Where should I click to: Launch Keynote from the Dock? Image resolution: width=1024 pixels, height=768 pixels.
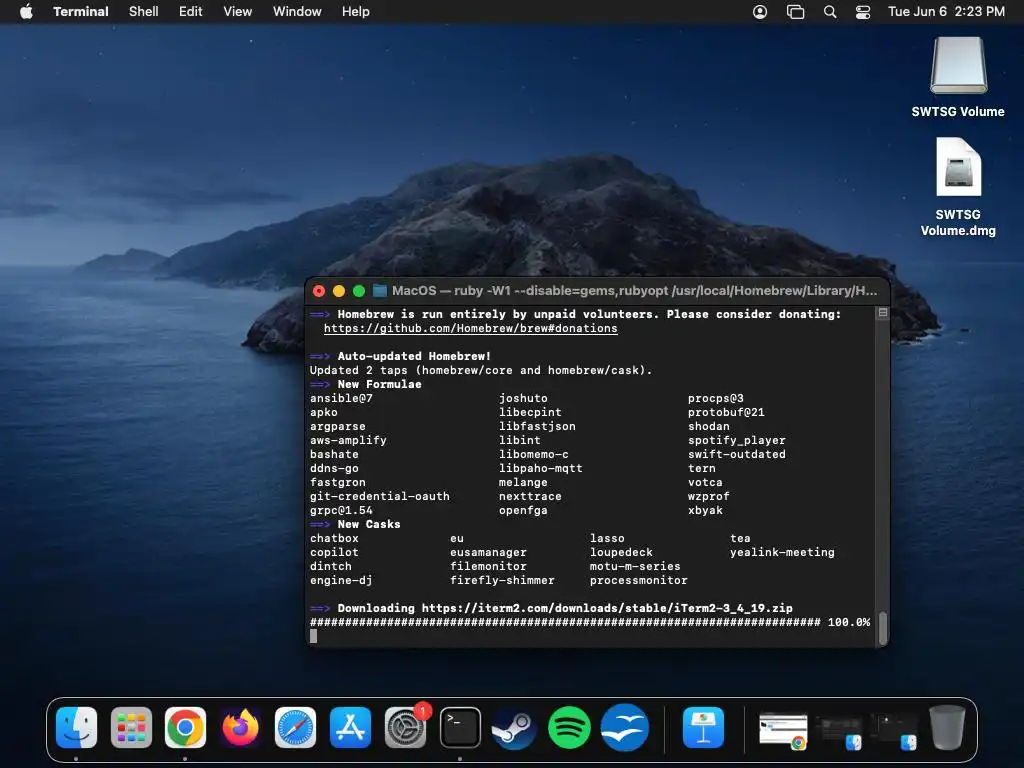coord(703,728)
